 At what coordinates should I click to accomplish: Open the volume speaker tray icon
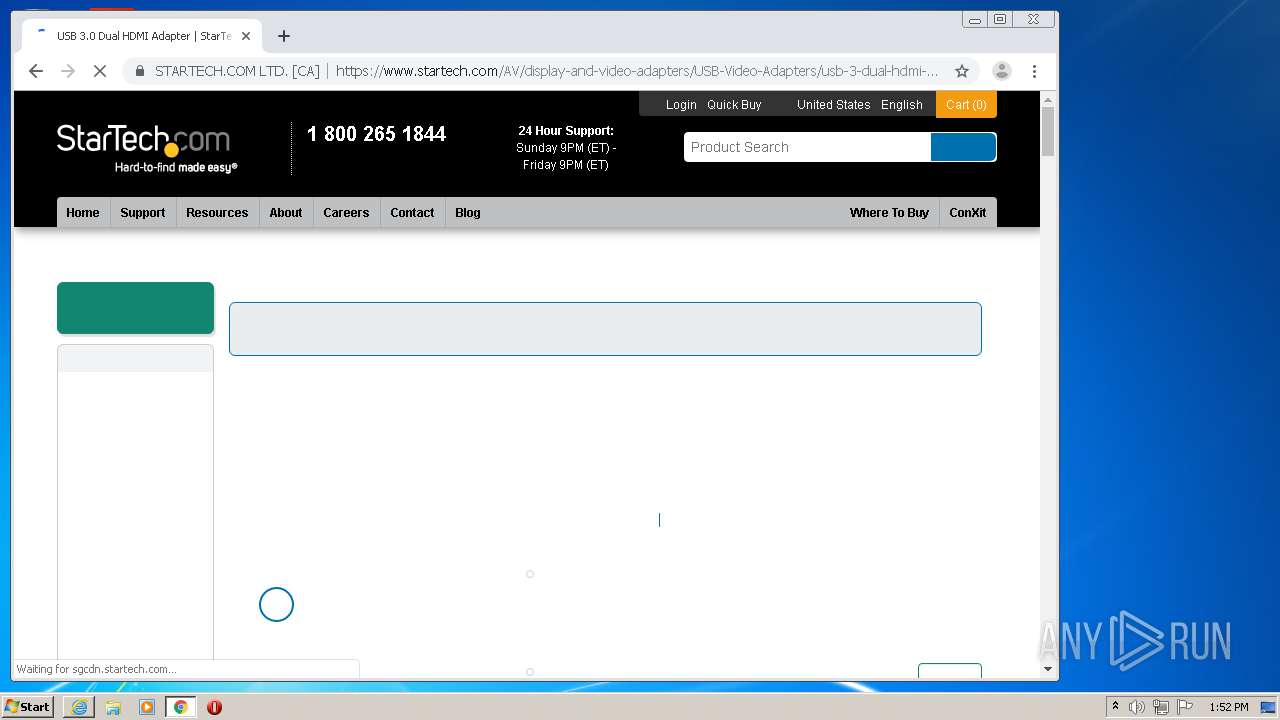[1137, 707]
